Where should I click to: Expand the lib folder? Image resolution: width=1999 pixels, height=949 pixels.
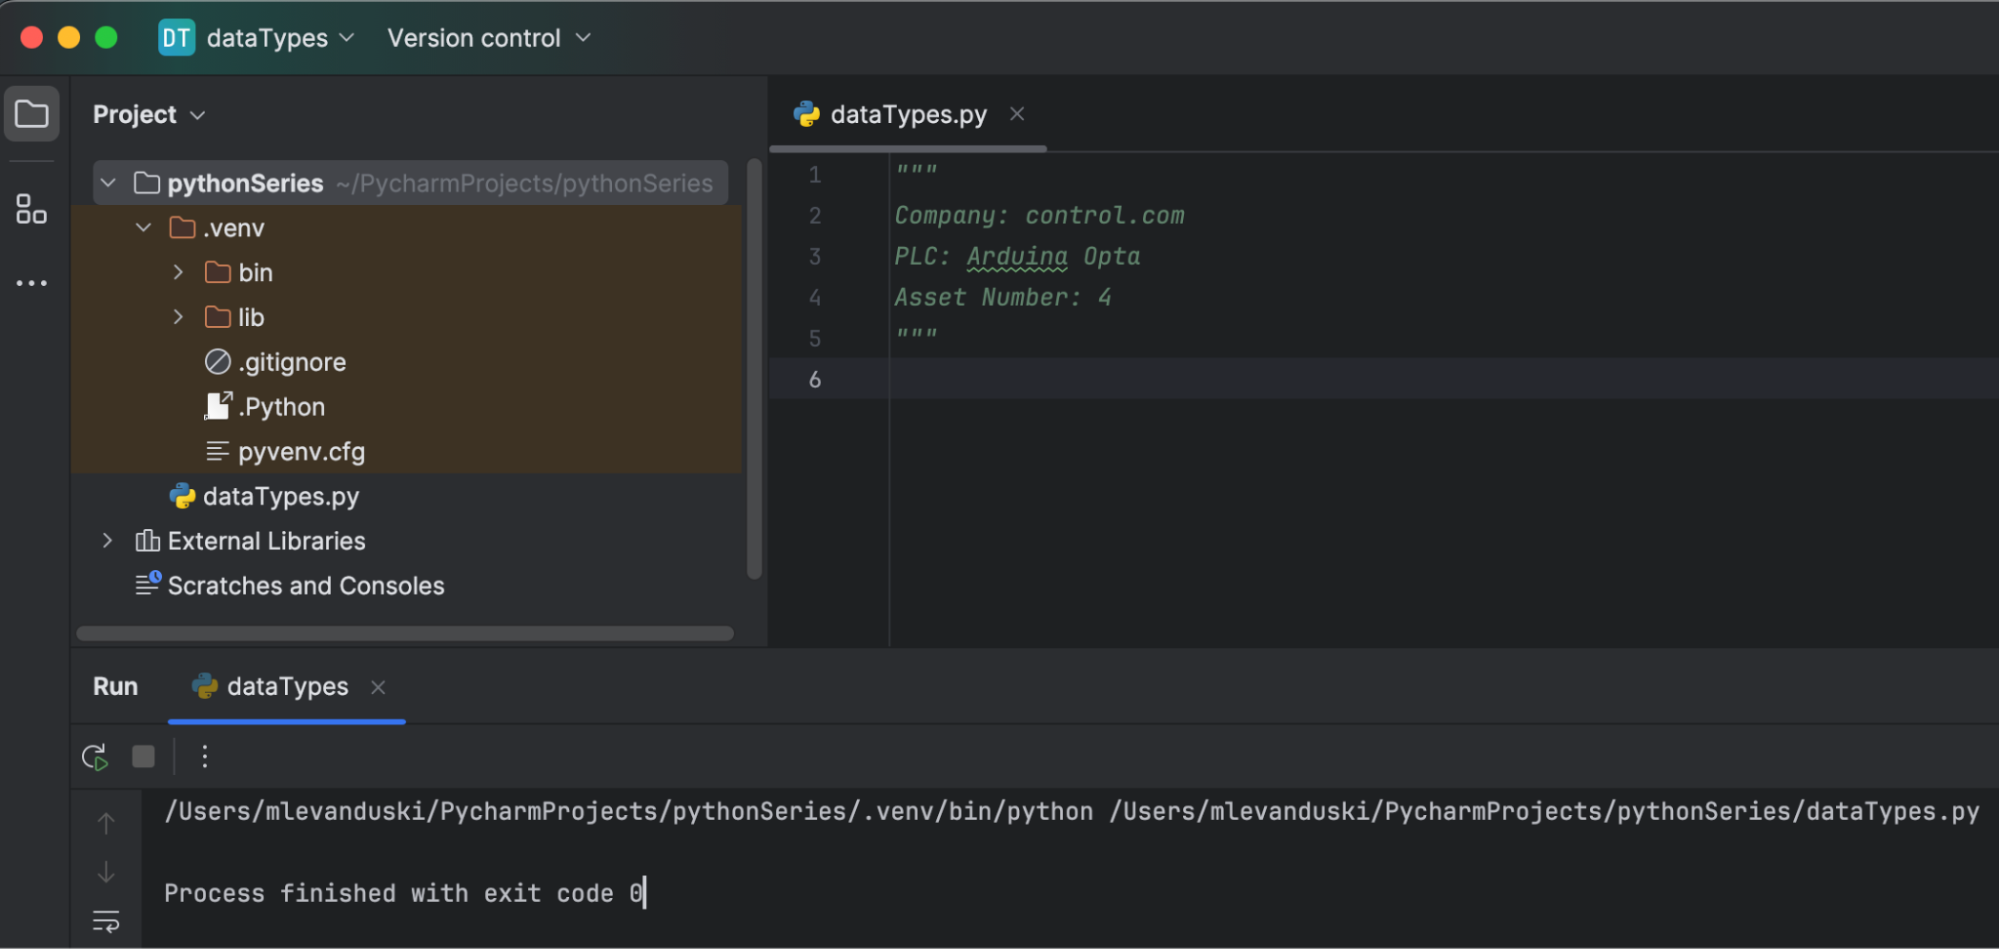point(178,317)
